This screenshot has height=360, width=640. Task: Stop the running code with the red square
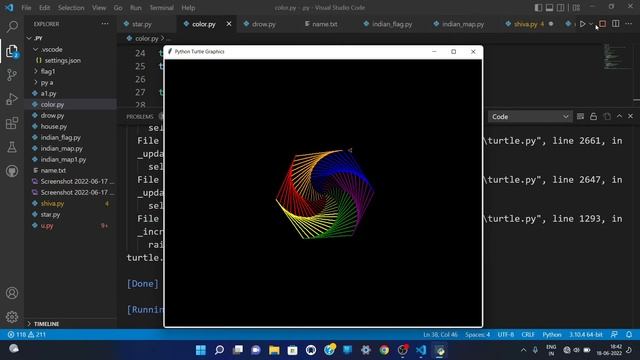coord(602,24)
